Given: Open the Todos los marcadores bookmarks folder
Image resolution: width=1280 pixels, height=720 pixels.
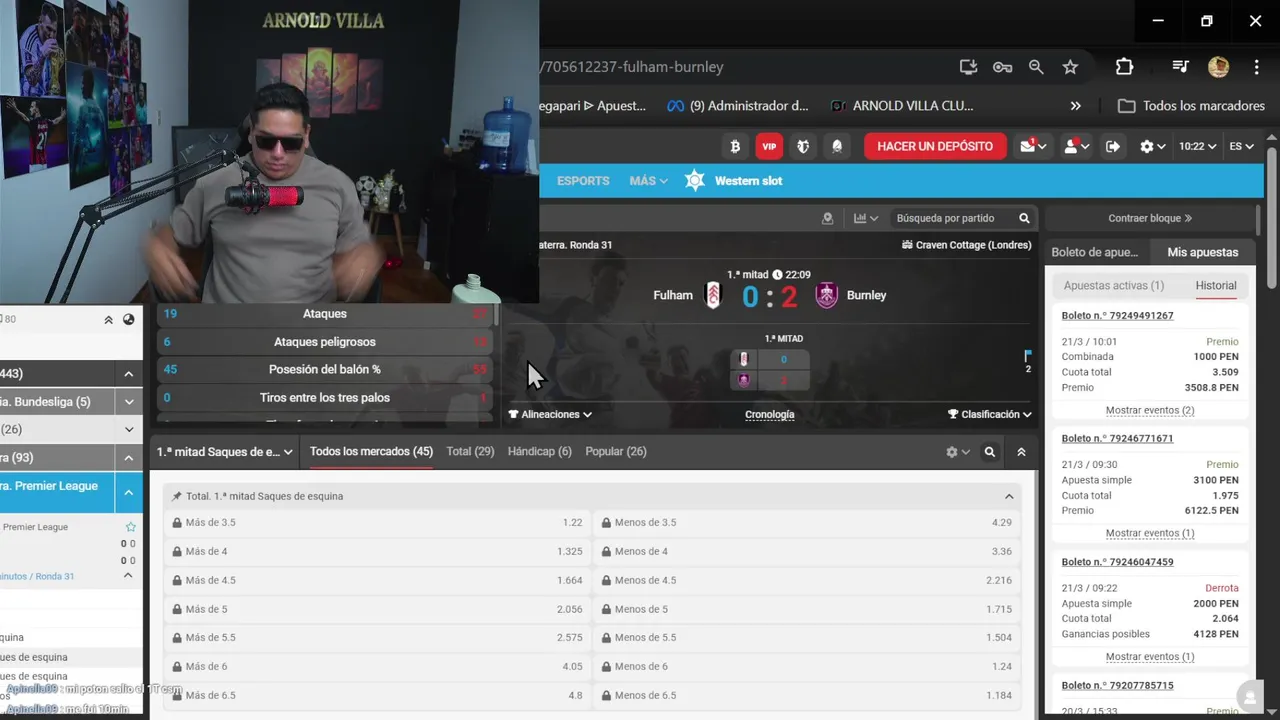Looking at the screenshot, I should [1191, 106].
